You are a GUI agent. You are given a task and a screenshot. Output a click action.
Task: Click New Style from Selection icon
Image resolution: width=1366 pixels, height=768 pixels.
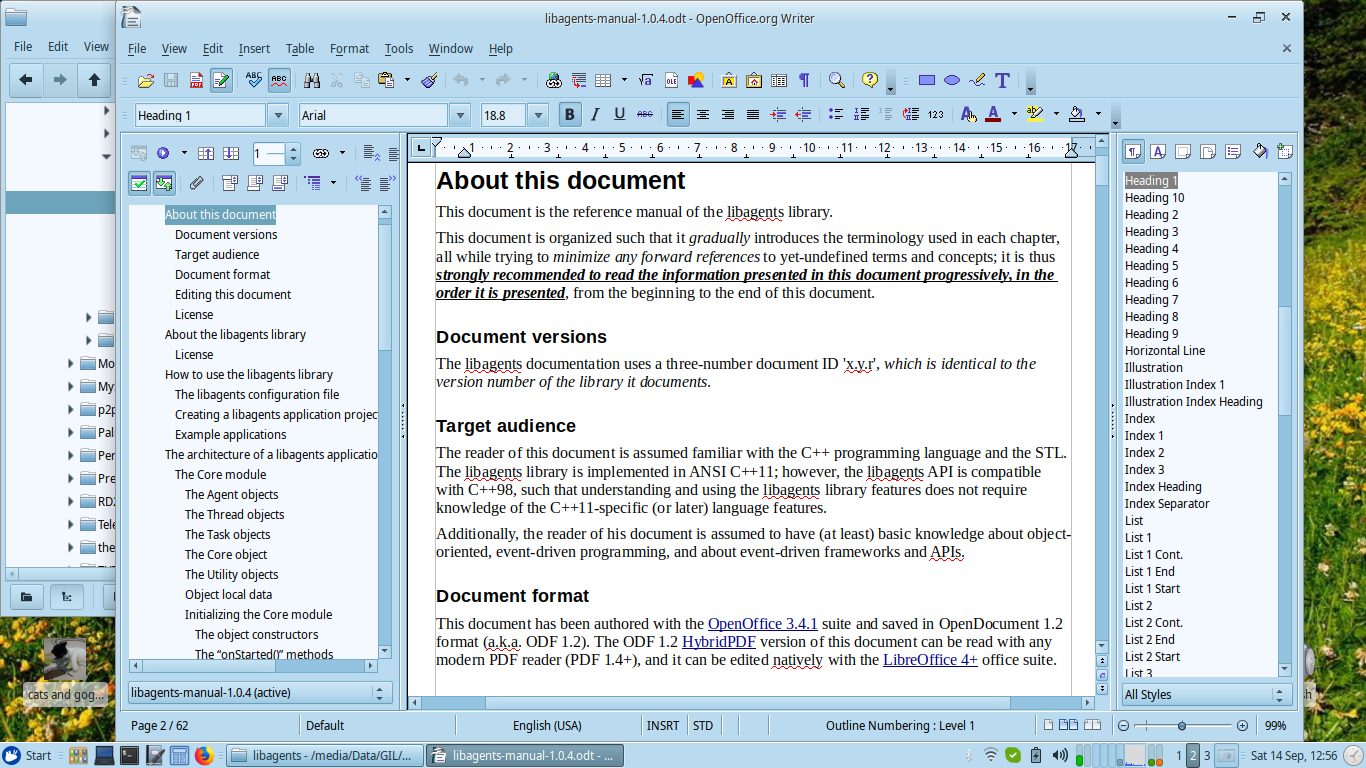[x=1285, y=152]
